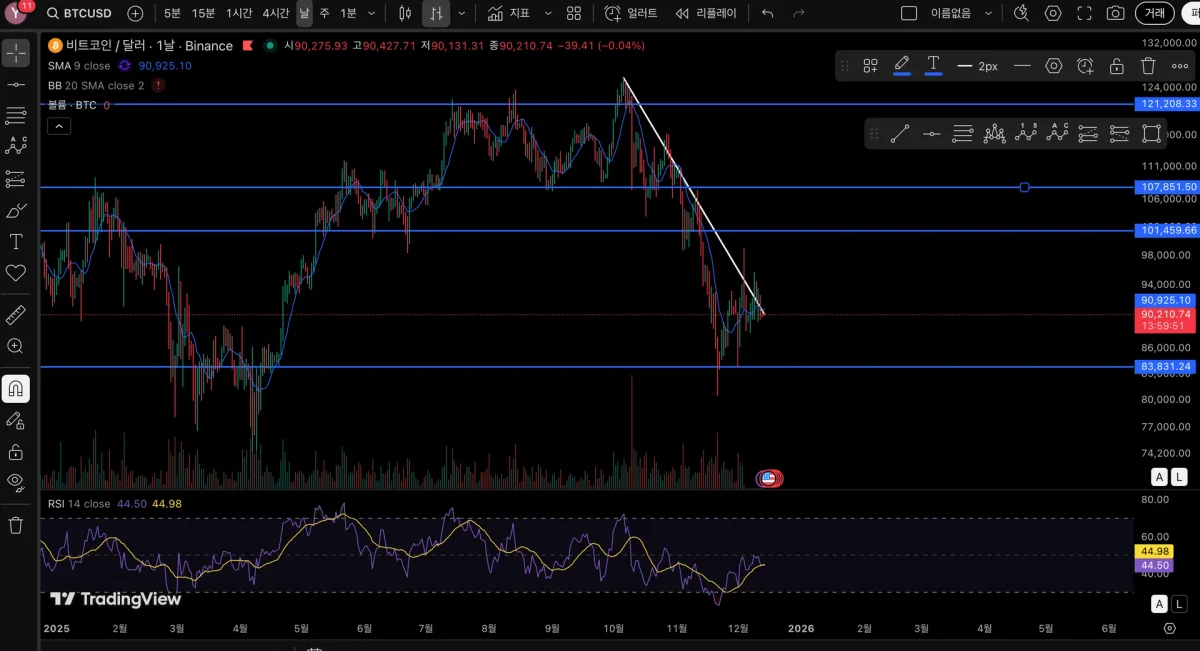
Task: Toggle lock all drawings padlock
Action: (16, 452)
